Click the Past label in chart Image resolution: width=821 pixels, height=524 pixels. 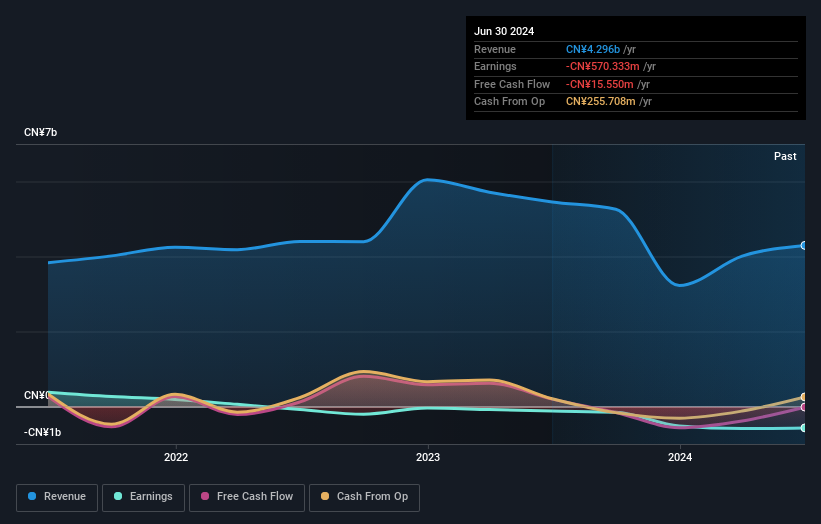[x=785, y=156]
